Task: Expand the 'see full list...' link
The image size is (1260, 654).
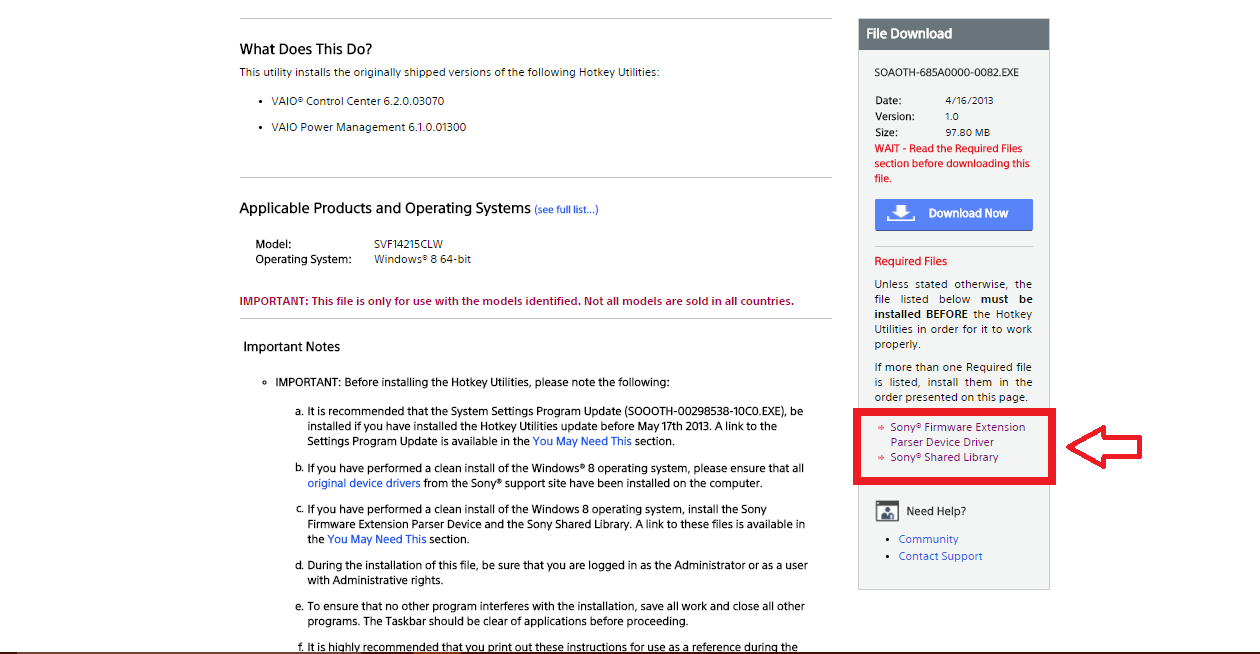Action: pyautogui.click(x=566, y=210)
